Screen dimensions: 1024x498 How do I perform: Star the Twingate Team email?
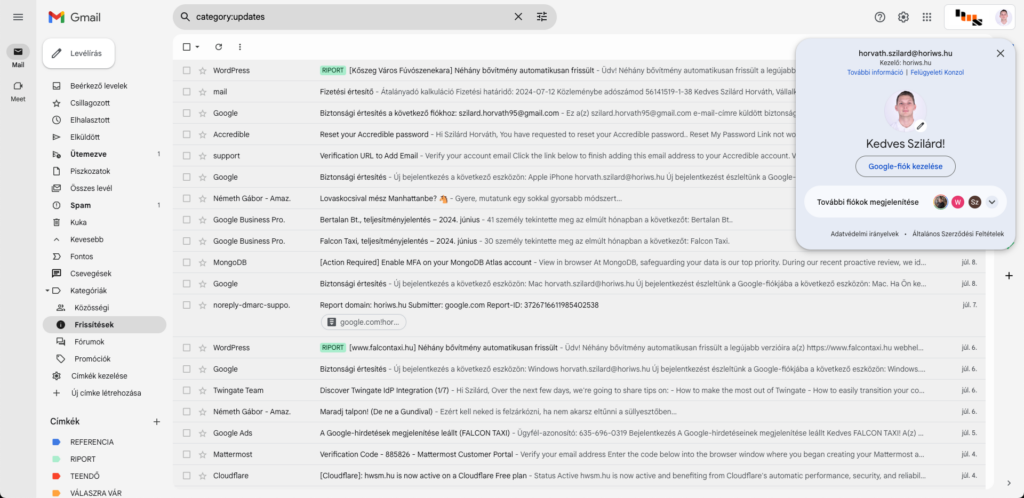[x=202, y=390]
